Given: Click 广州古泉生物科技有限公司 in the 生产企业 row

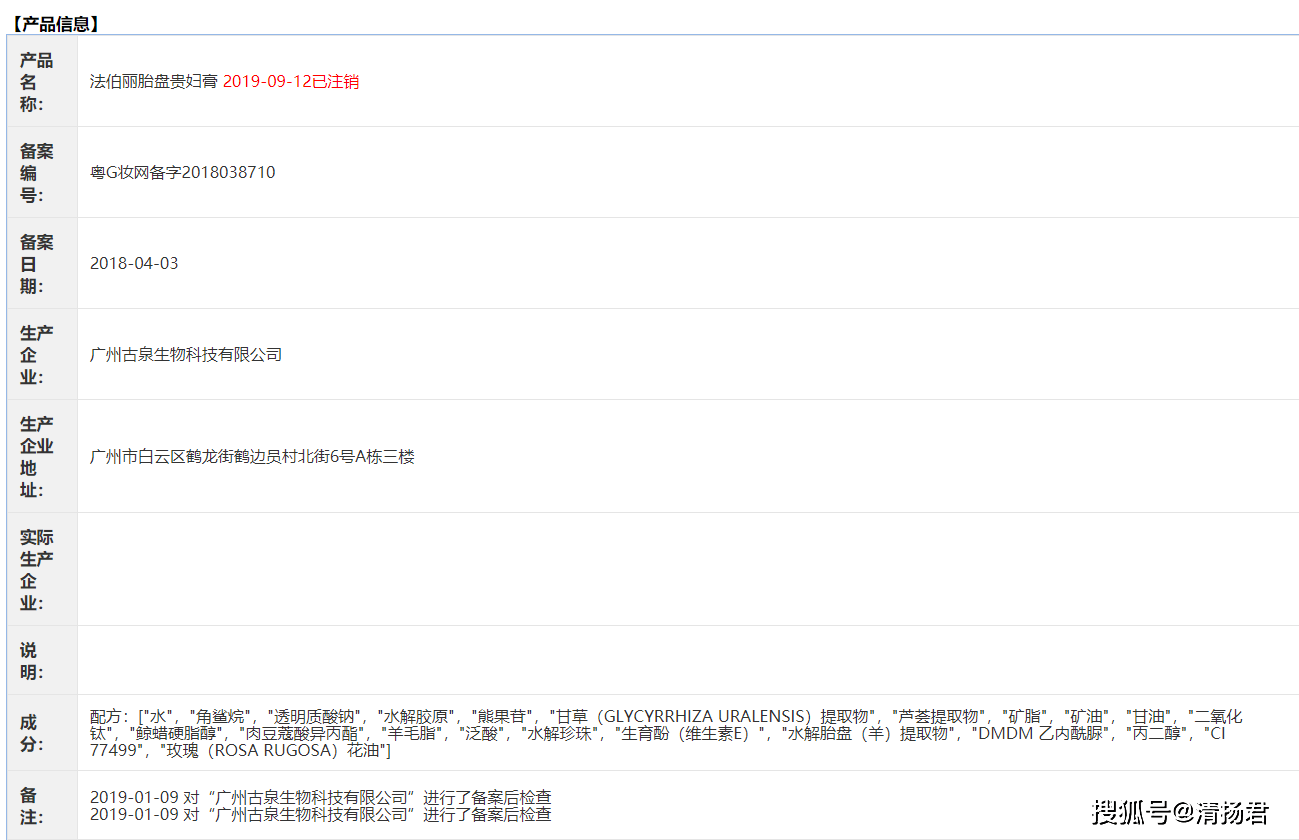Looking at the screenshot, I should tap(186, 355).
